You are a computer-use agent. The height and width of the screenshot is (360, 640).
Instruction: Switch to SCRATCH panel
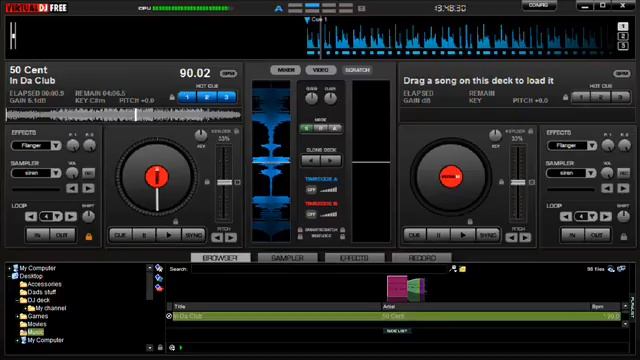click(357, 70)
